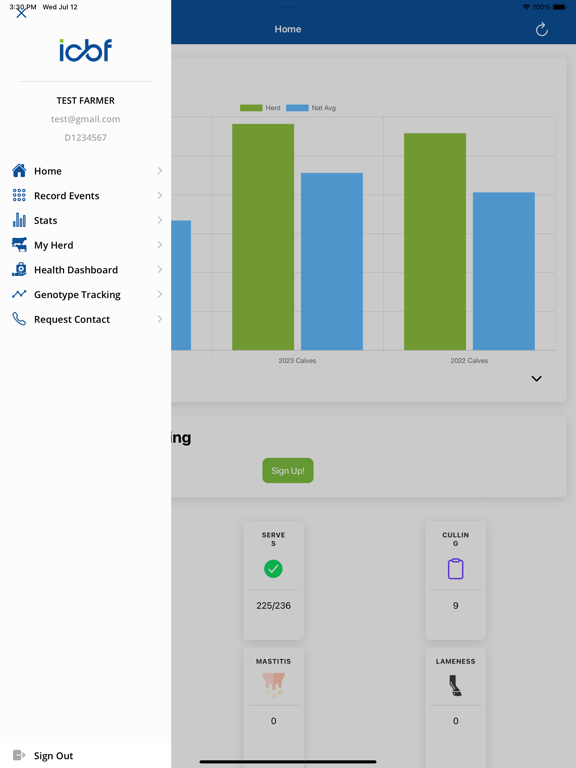Tap 2022 Calves green Herd bar

(435, 241)
